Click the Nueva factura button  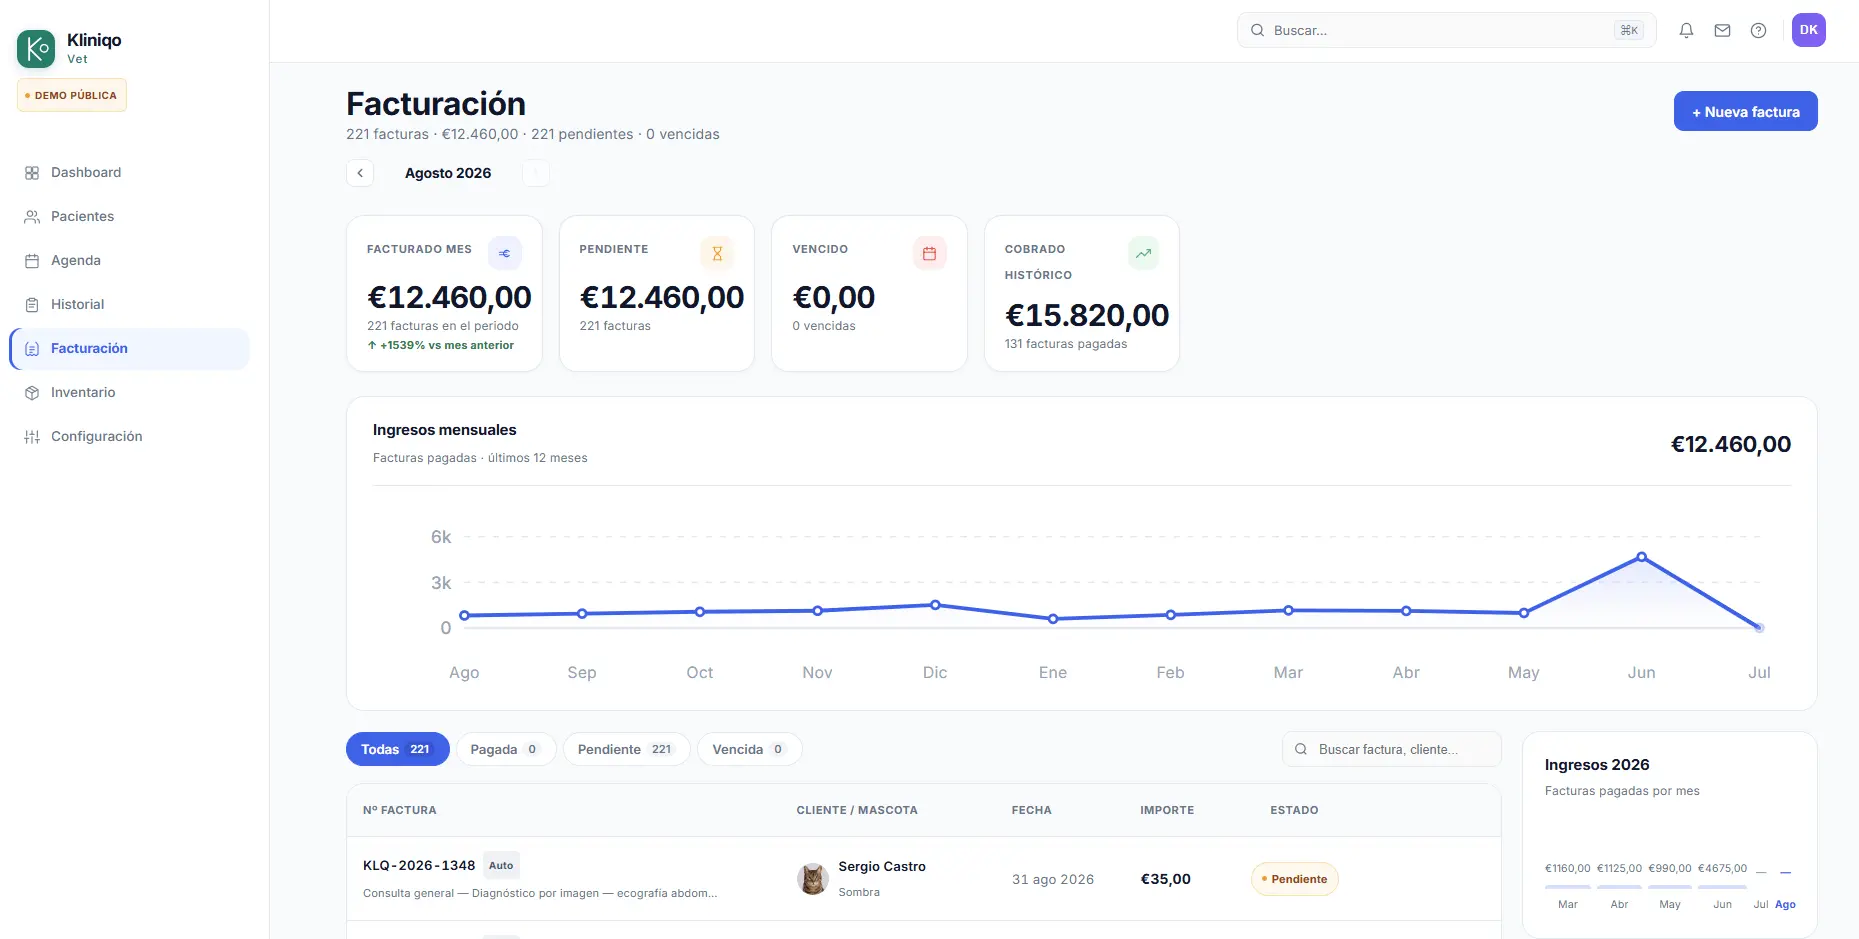click(1745, 111)
